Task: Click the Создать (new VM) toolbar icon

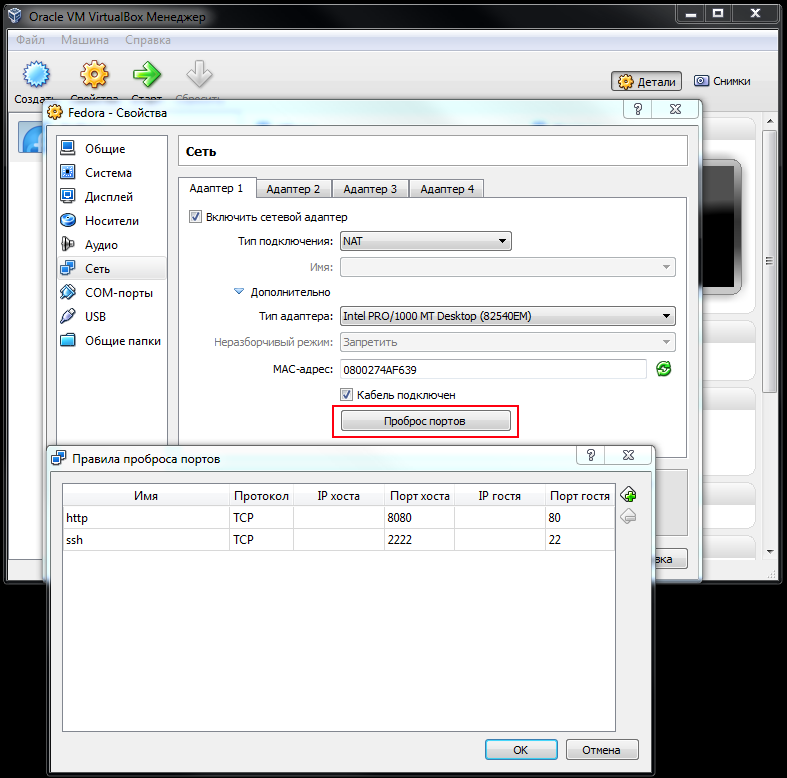Action: coord(36,74)
